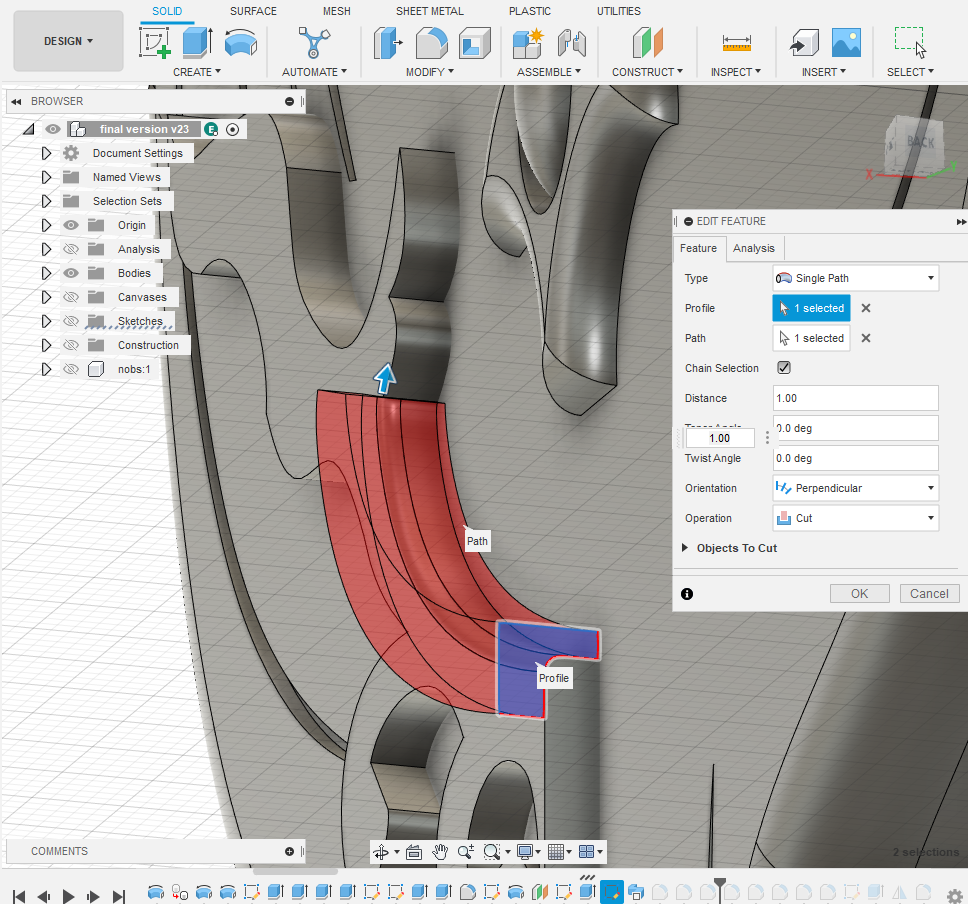Click the Offset Plane construct icon
Image resolution: width=968 pixels, height=904 pixels.
pyautogui.click(x=647, y=43)
